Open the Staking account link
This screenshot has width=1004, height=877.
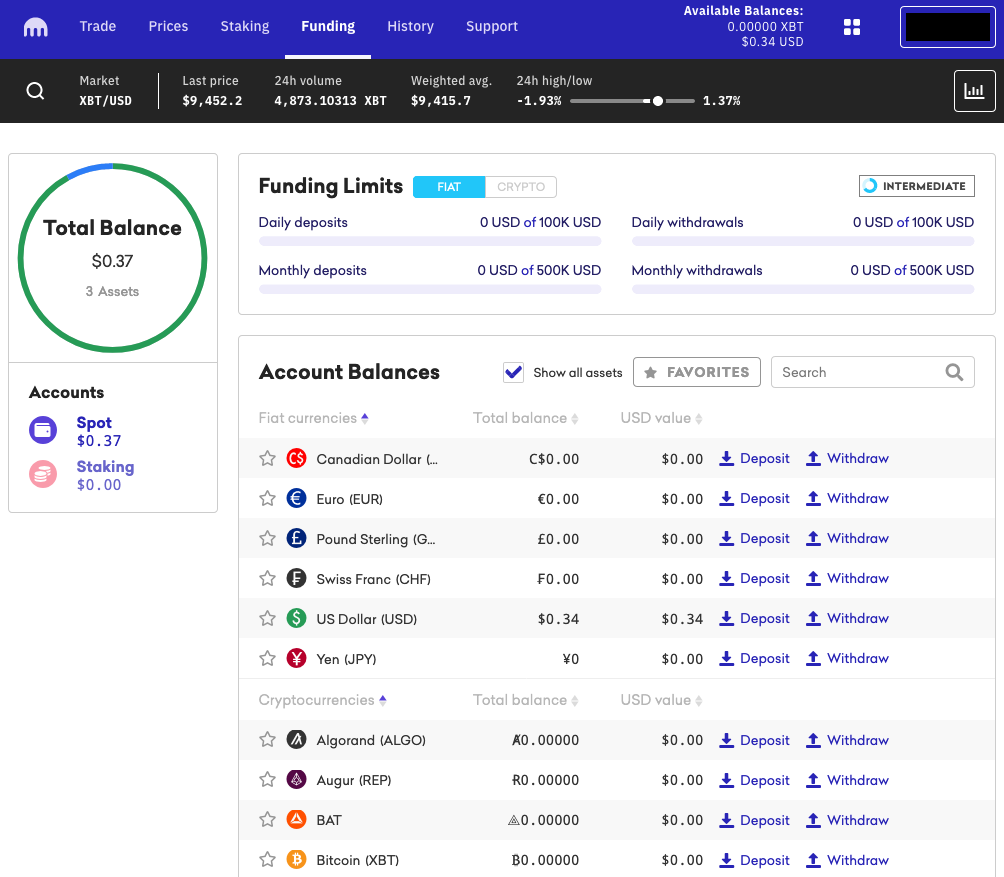(106, 467)
